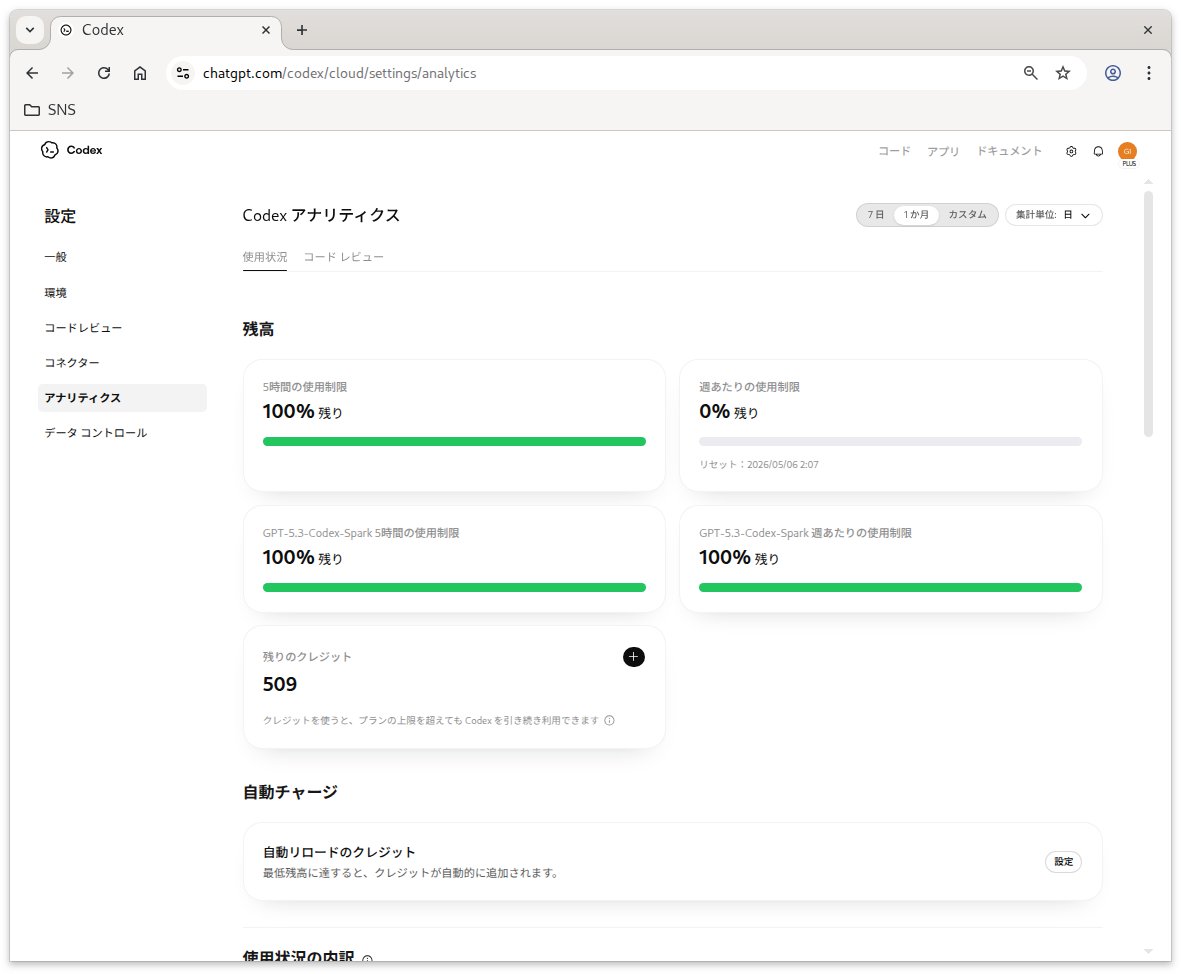Viewport: 1181px width, 974px height.
Task: Show credits info tooltip icon
Action: 609,720
